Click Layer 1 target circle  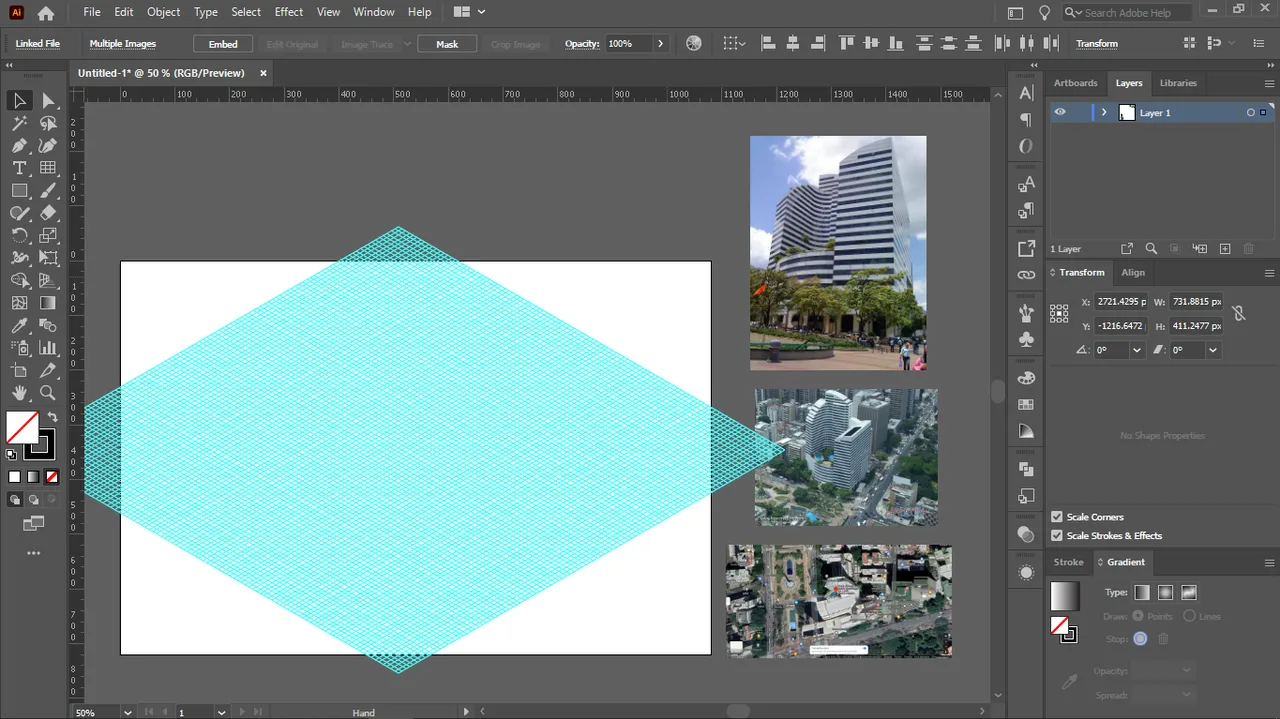pyautogui.click(x=1250, y=113)
